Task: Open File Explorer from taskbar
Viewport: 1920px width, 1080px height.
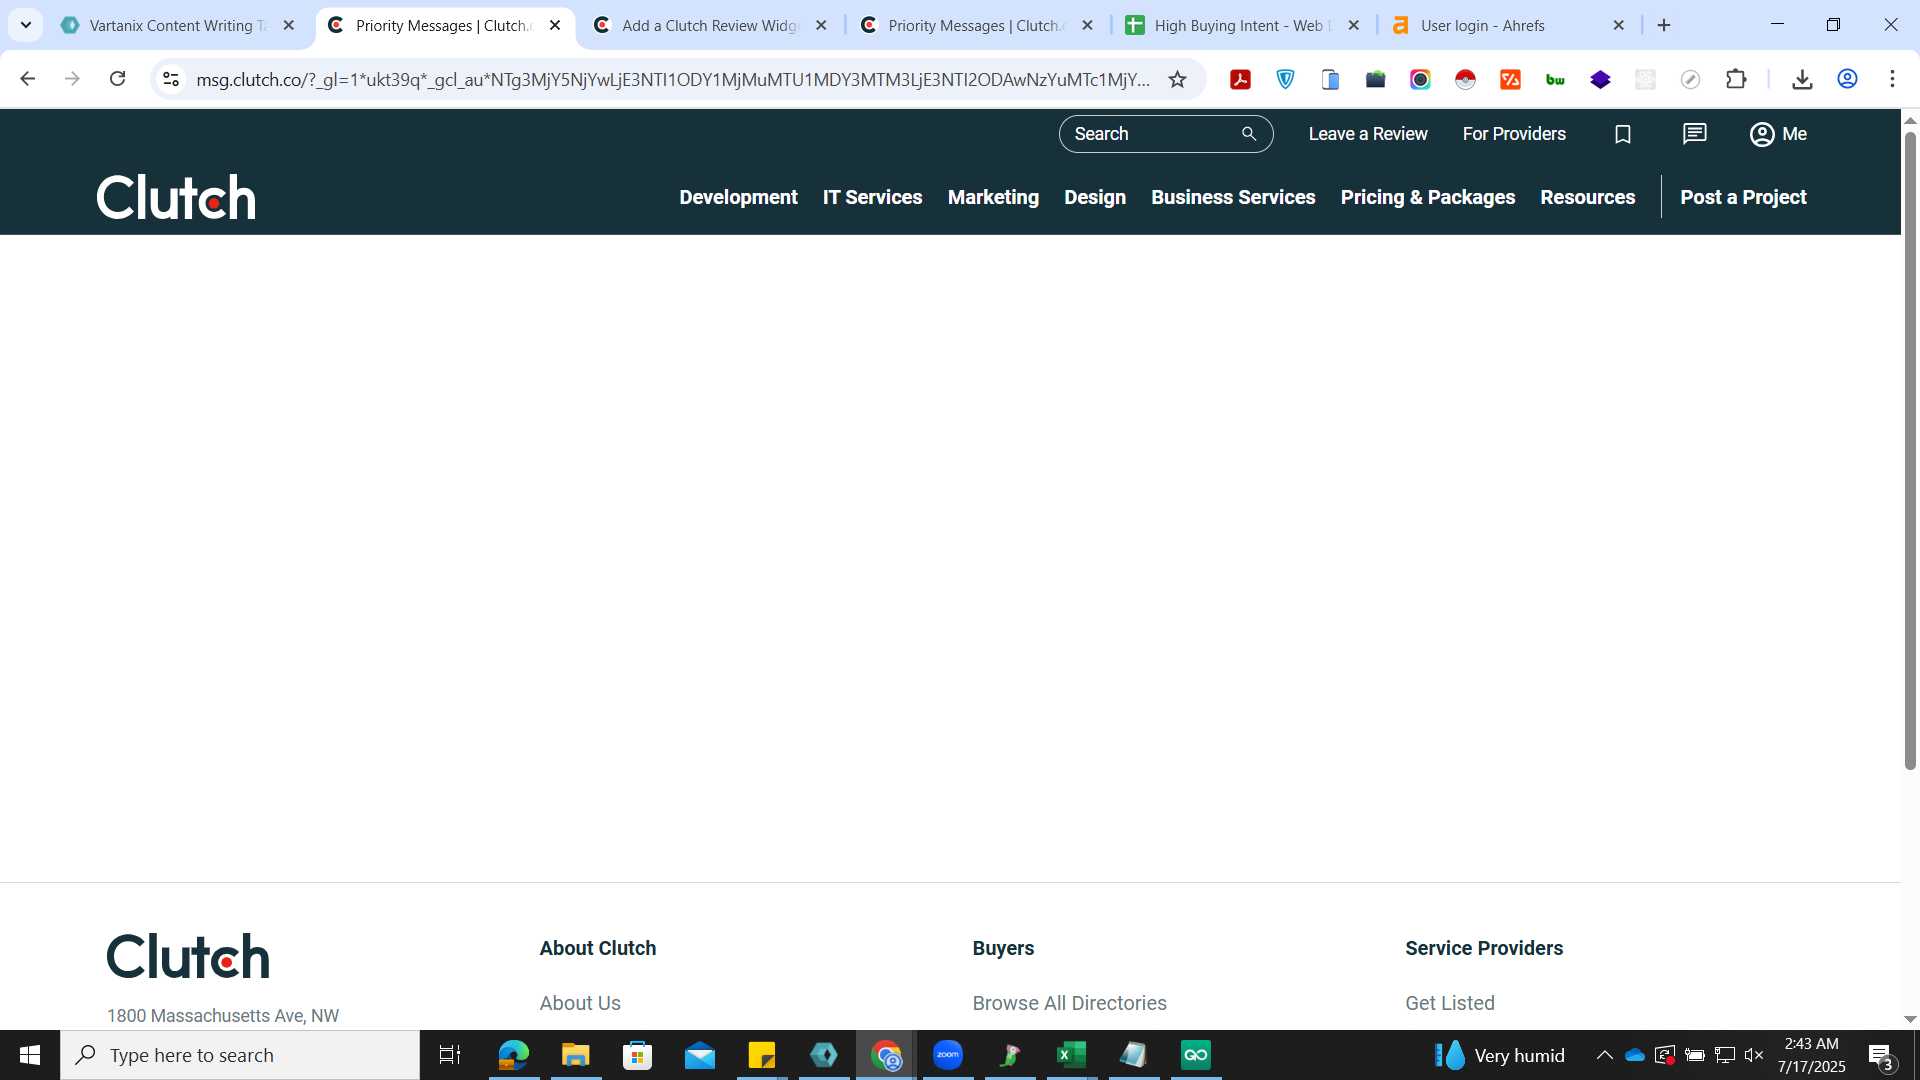Action: [x=575, y=1055]
